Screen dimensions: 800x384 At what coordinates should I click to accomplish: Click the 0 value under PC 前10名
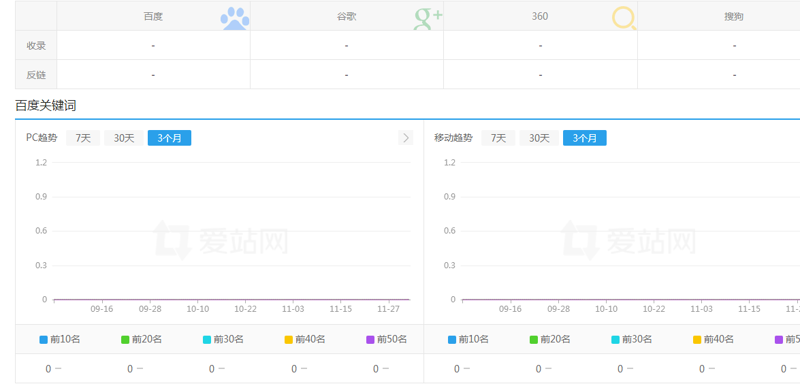tap(48, 369)
